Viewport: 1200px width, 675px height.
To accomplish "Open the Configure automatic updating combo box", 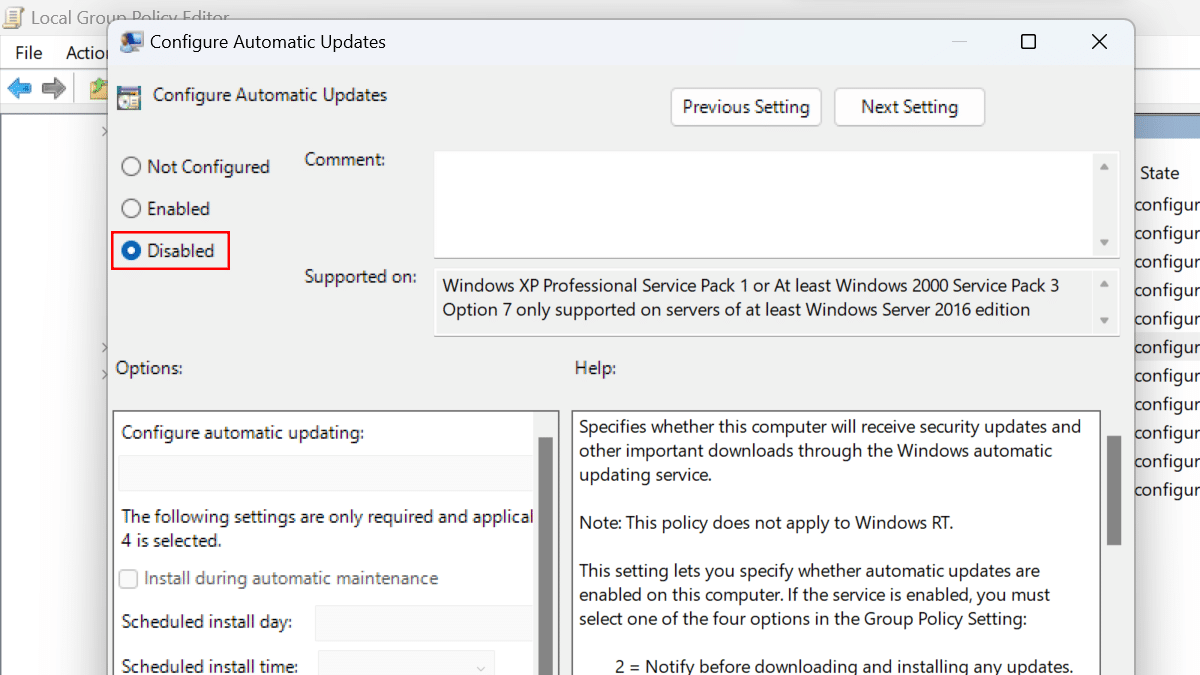I will tap(325, 473).
